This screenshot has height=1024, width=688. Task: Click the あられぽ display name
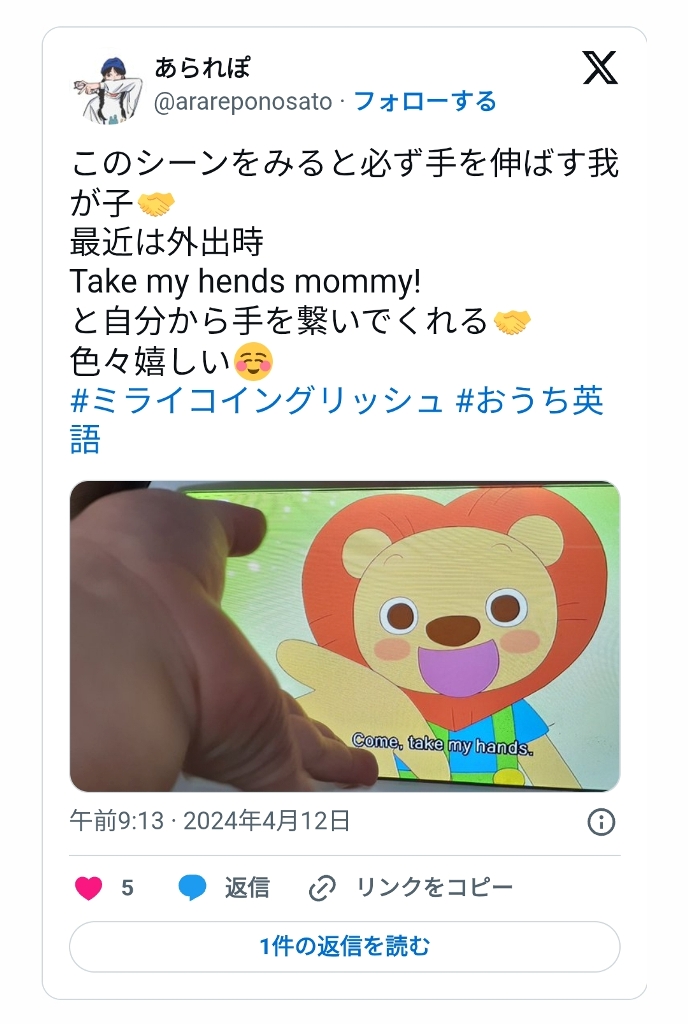202,67
